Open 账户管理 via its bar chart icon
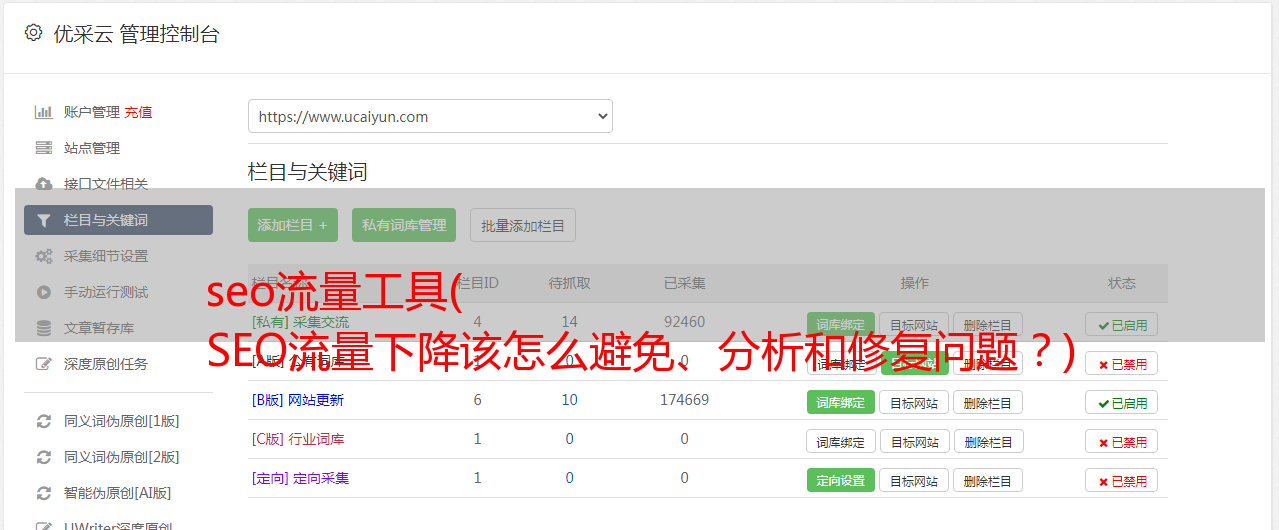The image size is (1279, 530). (x=44, y=112)
